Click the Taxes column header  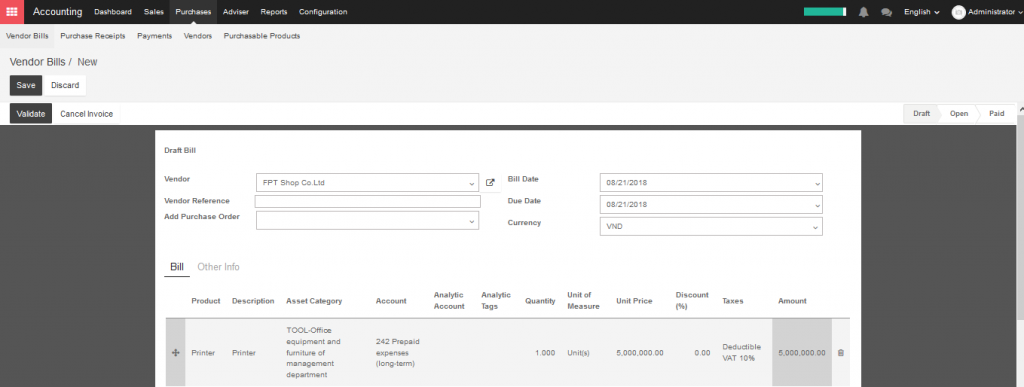click(733, 301)
